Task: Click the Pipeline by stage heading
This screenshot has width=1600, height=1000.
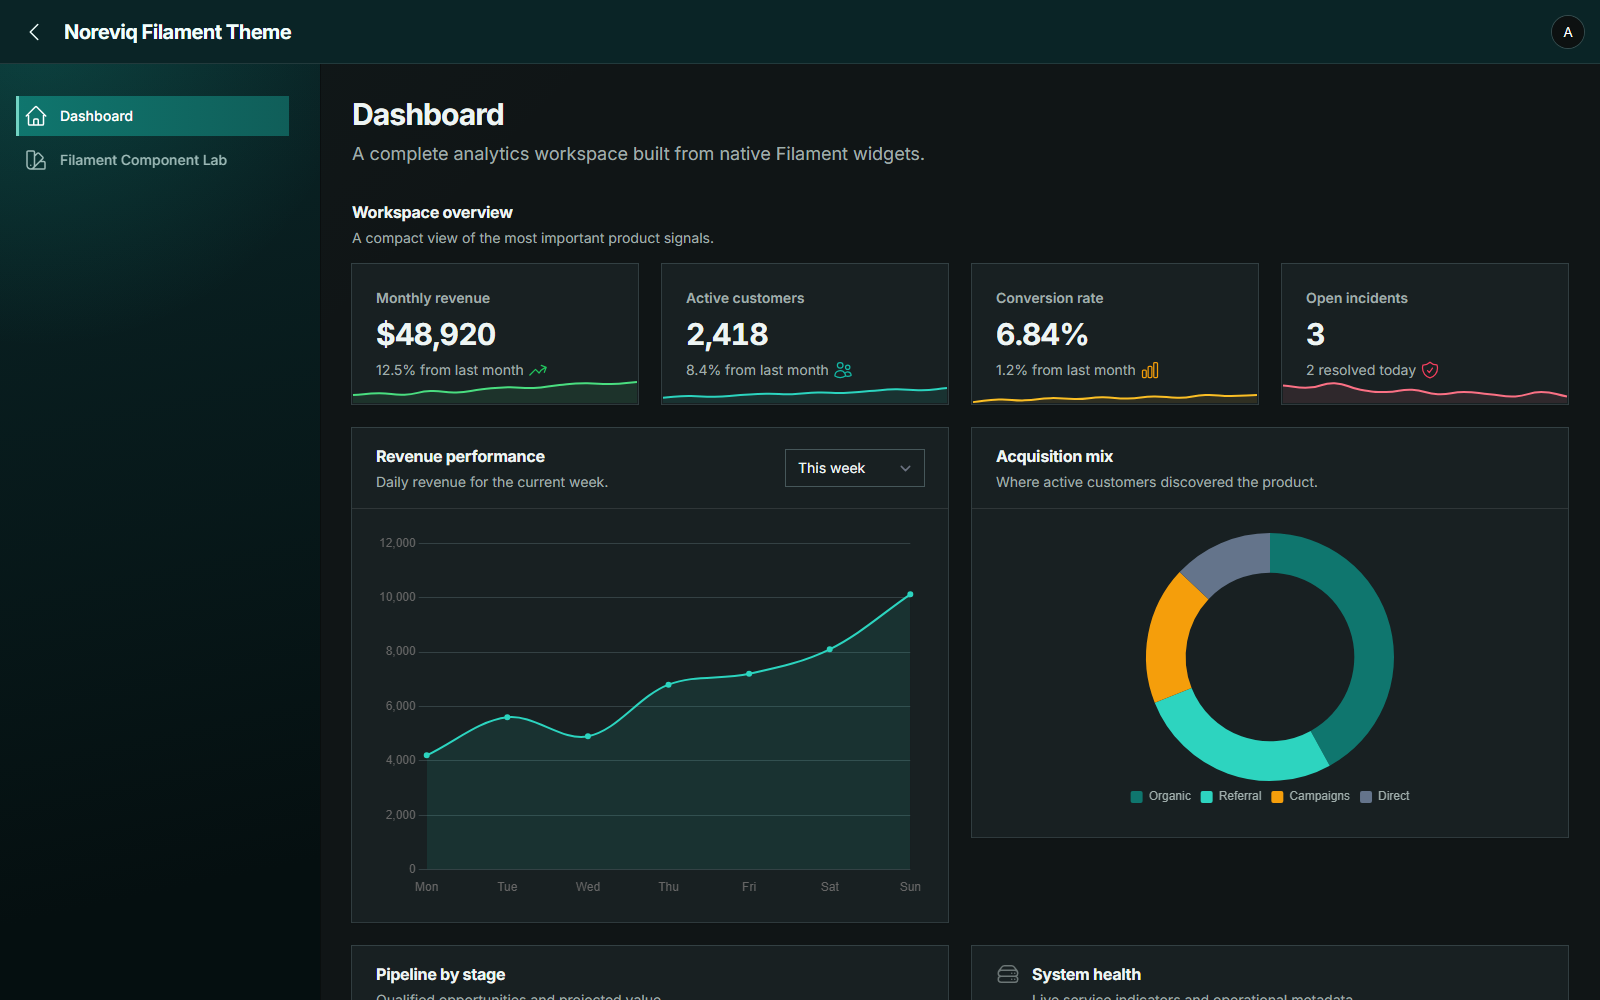Action: (440, 974)
